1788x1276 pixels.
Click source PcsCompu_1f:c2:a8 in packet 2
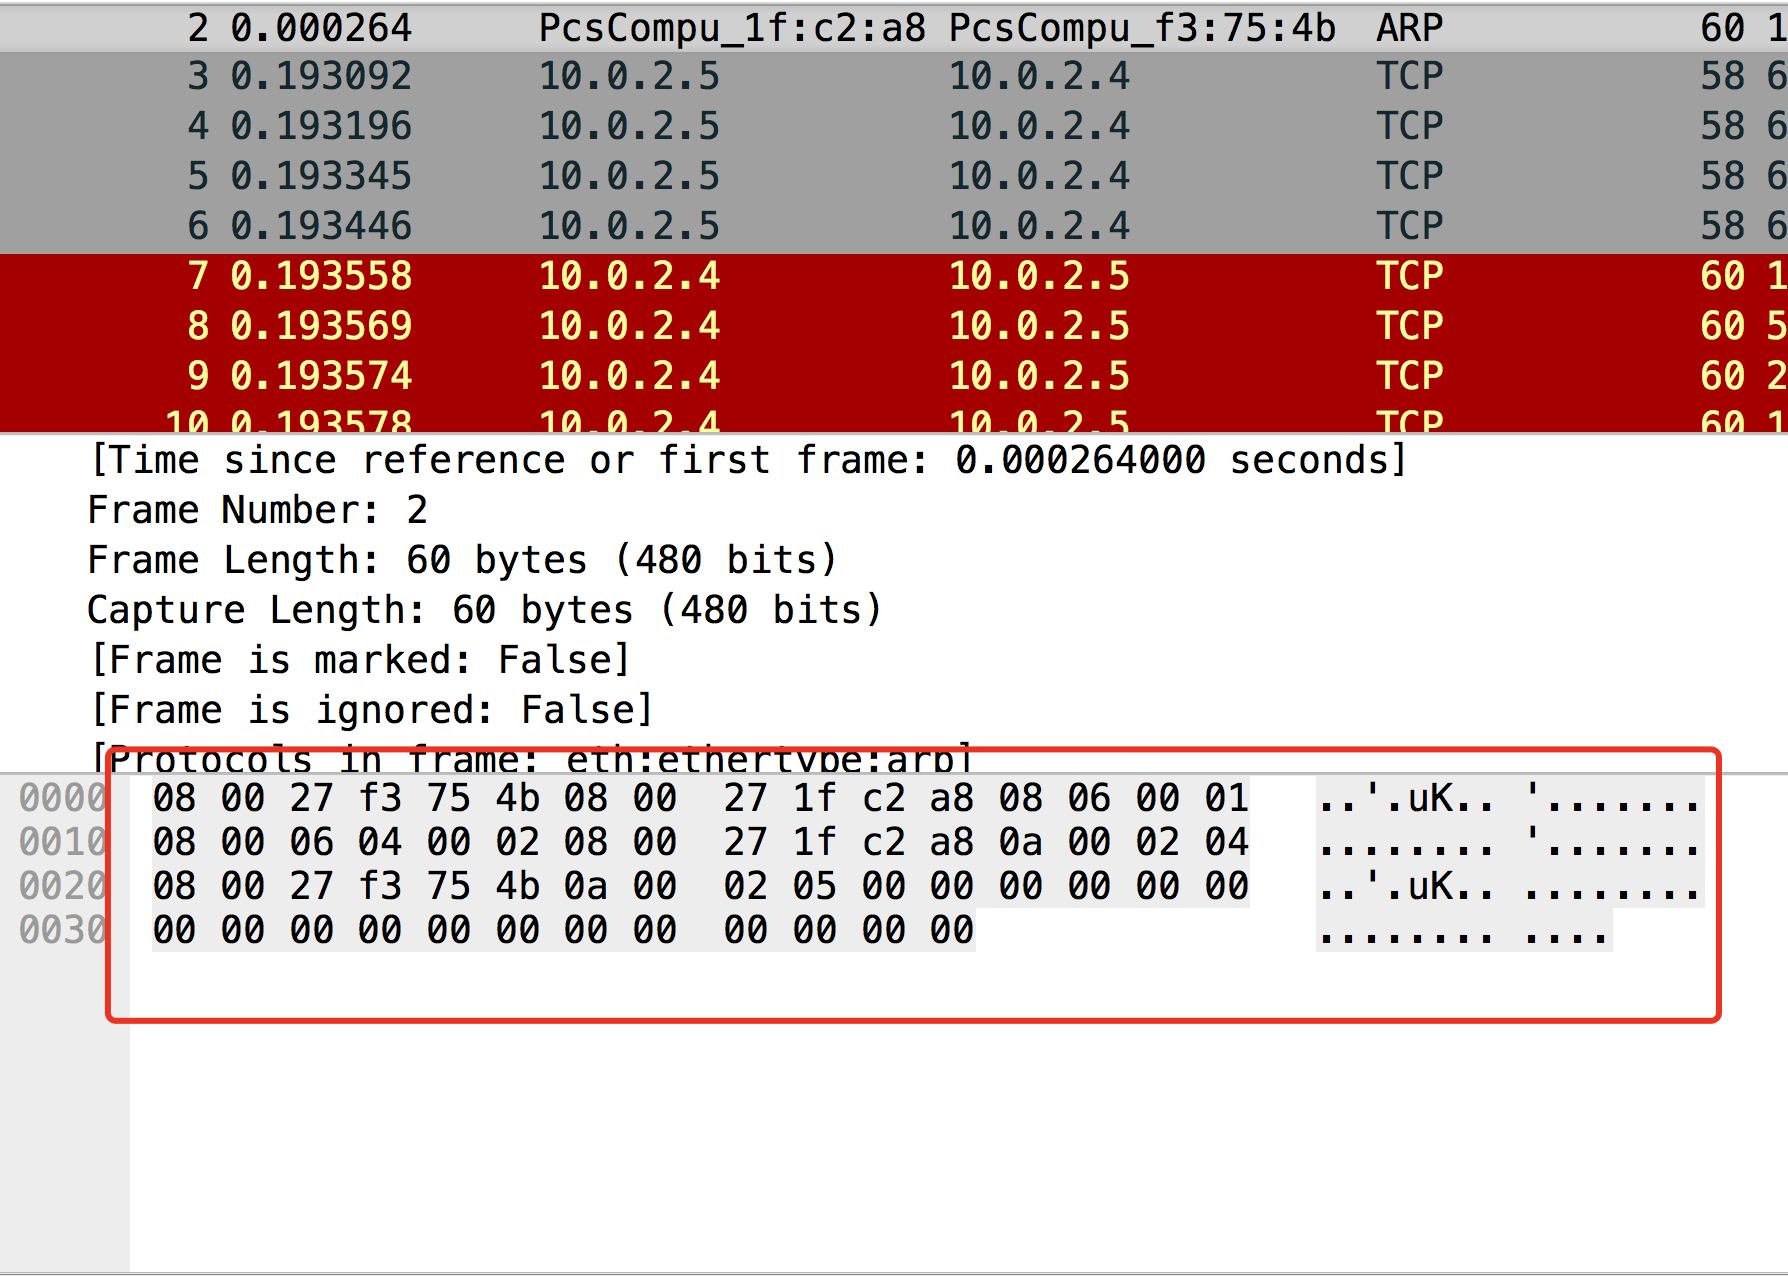(732, 28)
